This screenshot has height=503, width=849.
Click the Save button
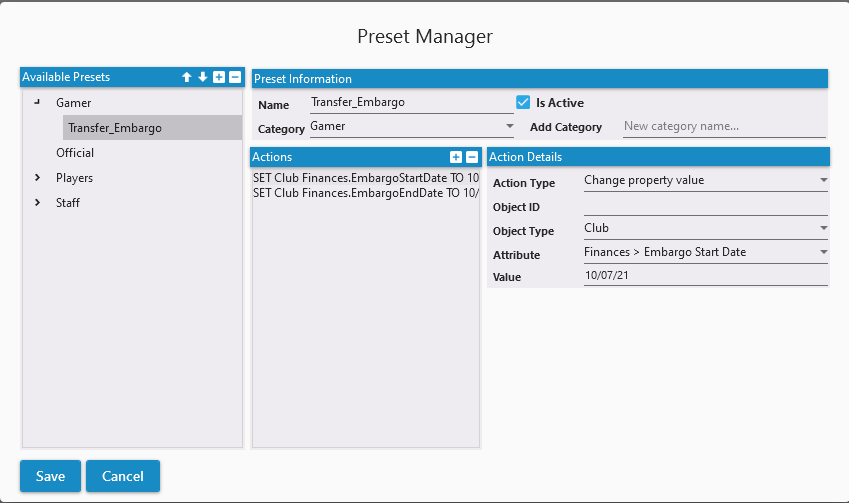click(x=50, y=476)
